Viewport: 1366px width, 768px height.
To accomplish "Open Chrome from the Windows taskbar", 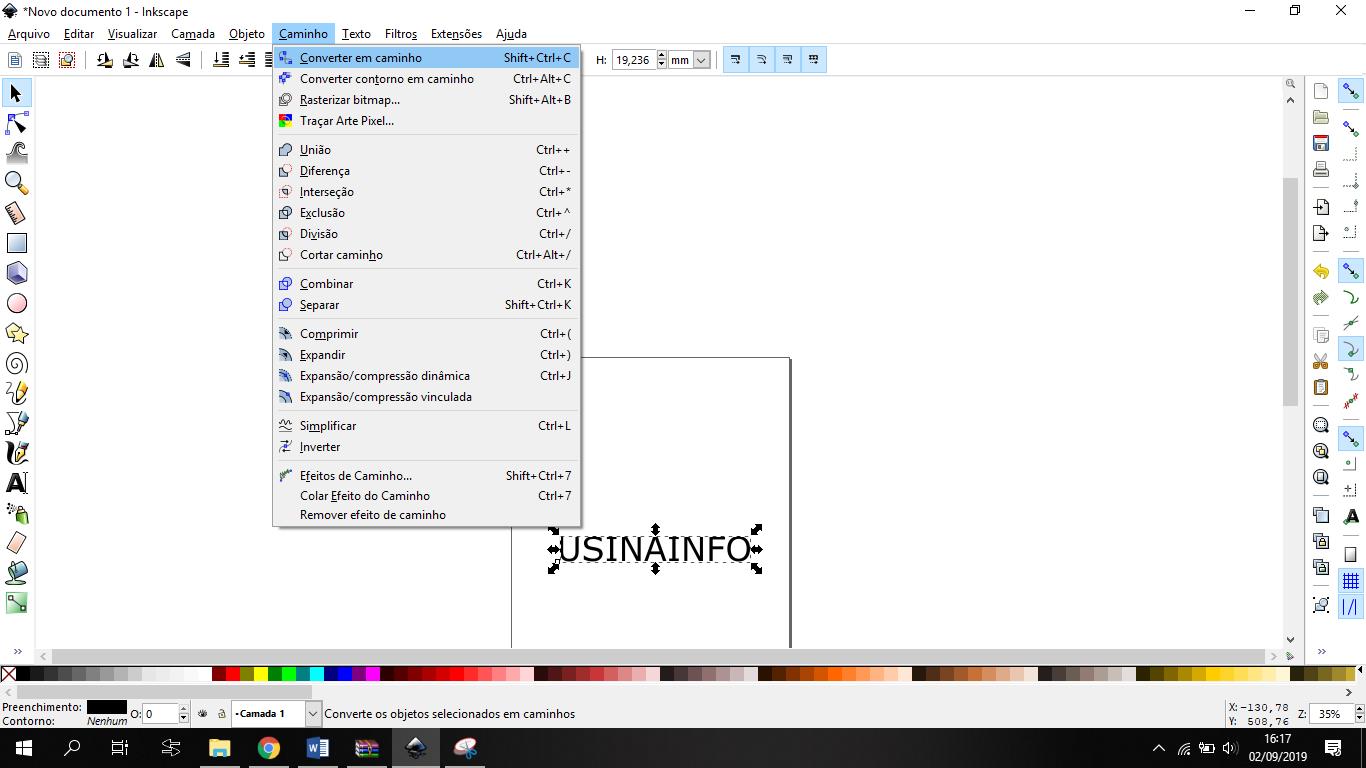I will coord(268,748).
